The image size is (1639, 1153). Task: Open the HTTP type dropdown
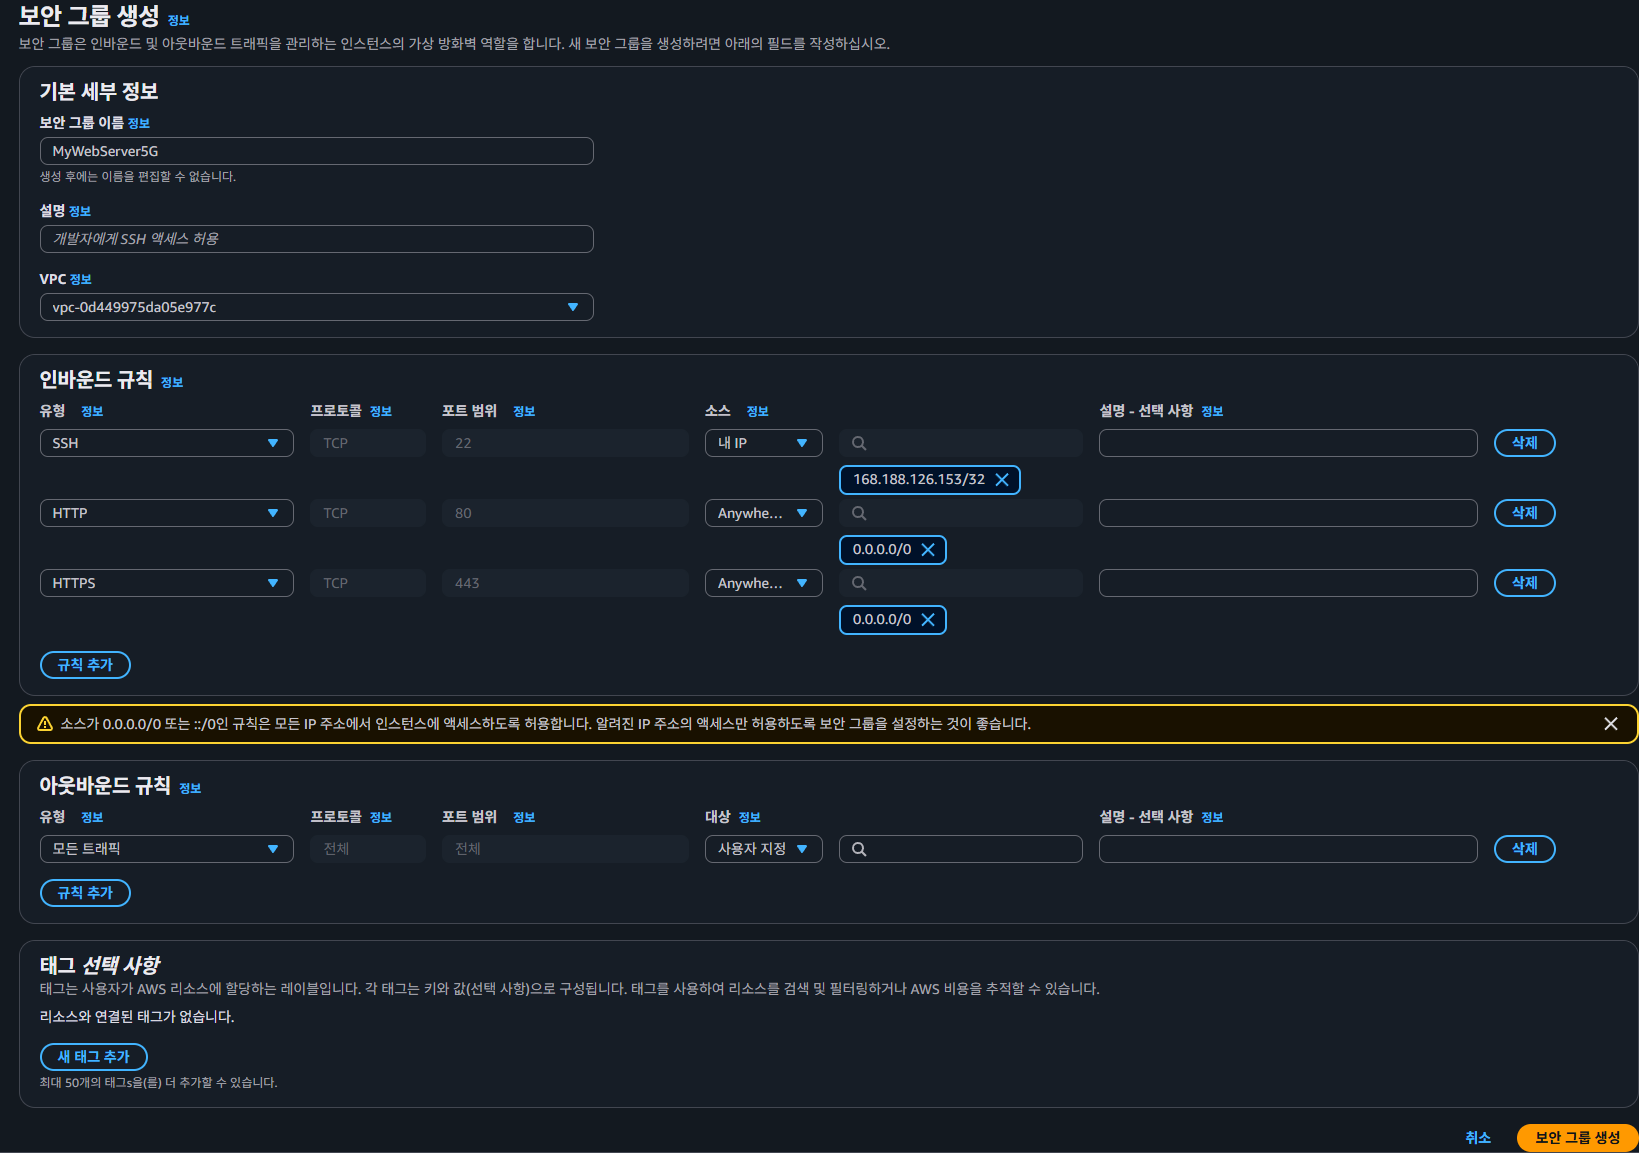(167, 513)
